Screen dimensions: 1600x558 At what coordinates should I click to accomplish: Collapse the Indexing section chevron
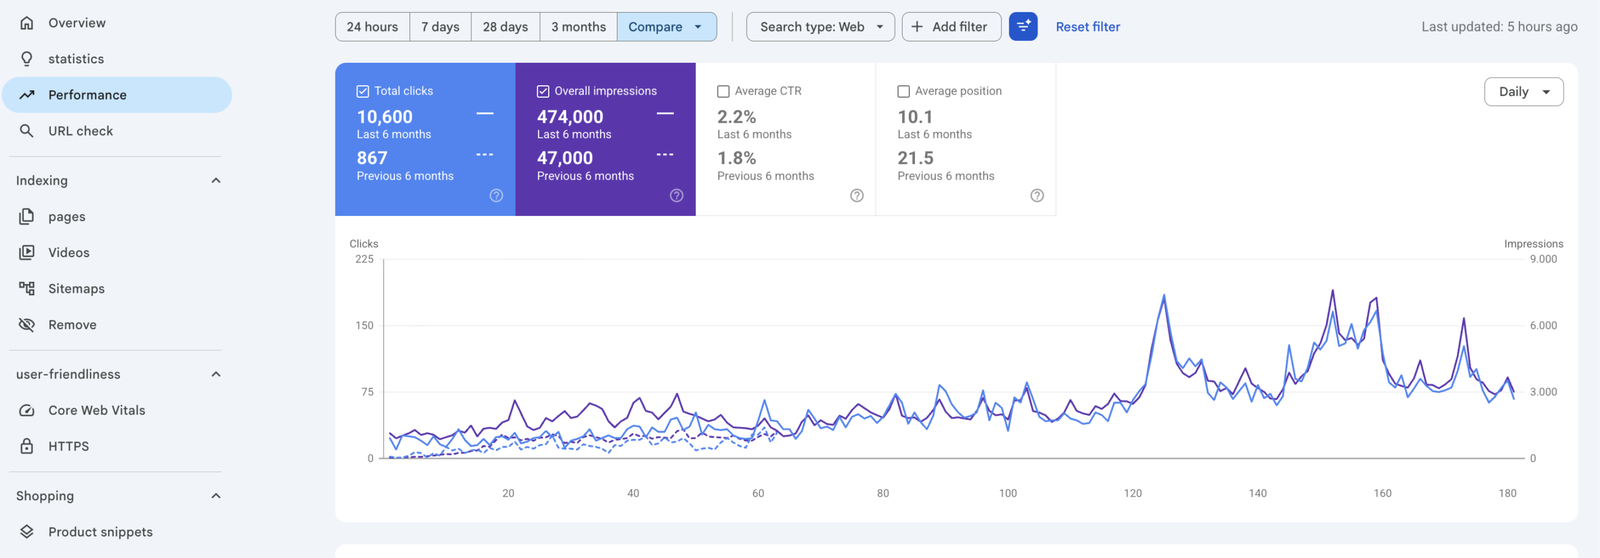(x=216, y=181)
